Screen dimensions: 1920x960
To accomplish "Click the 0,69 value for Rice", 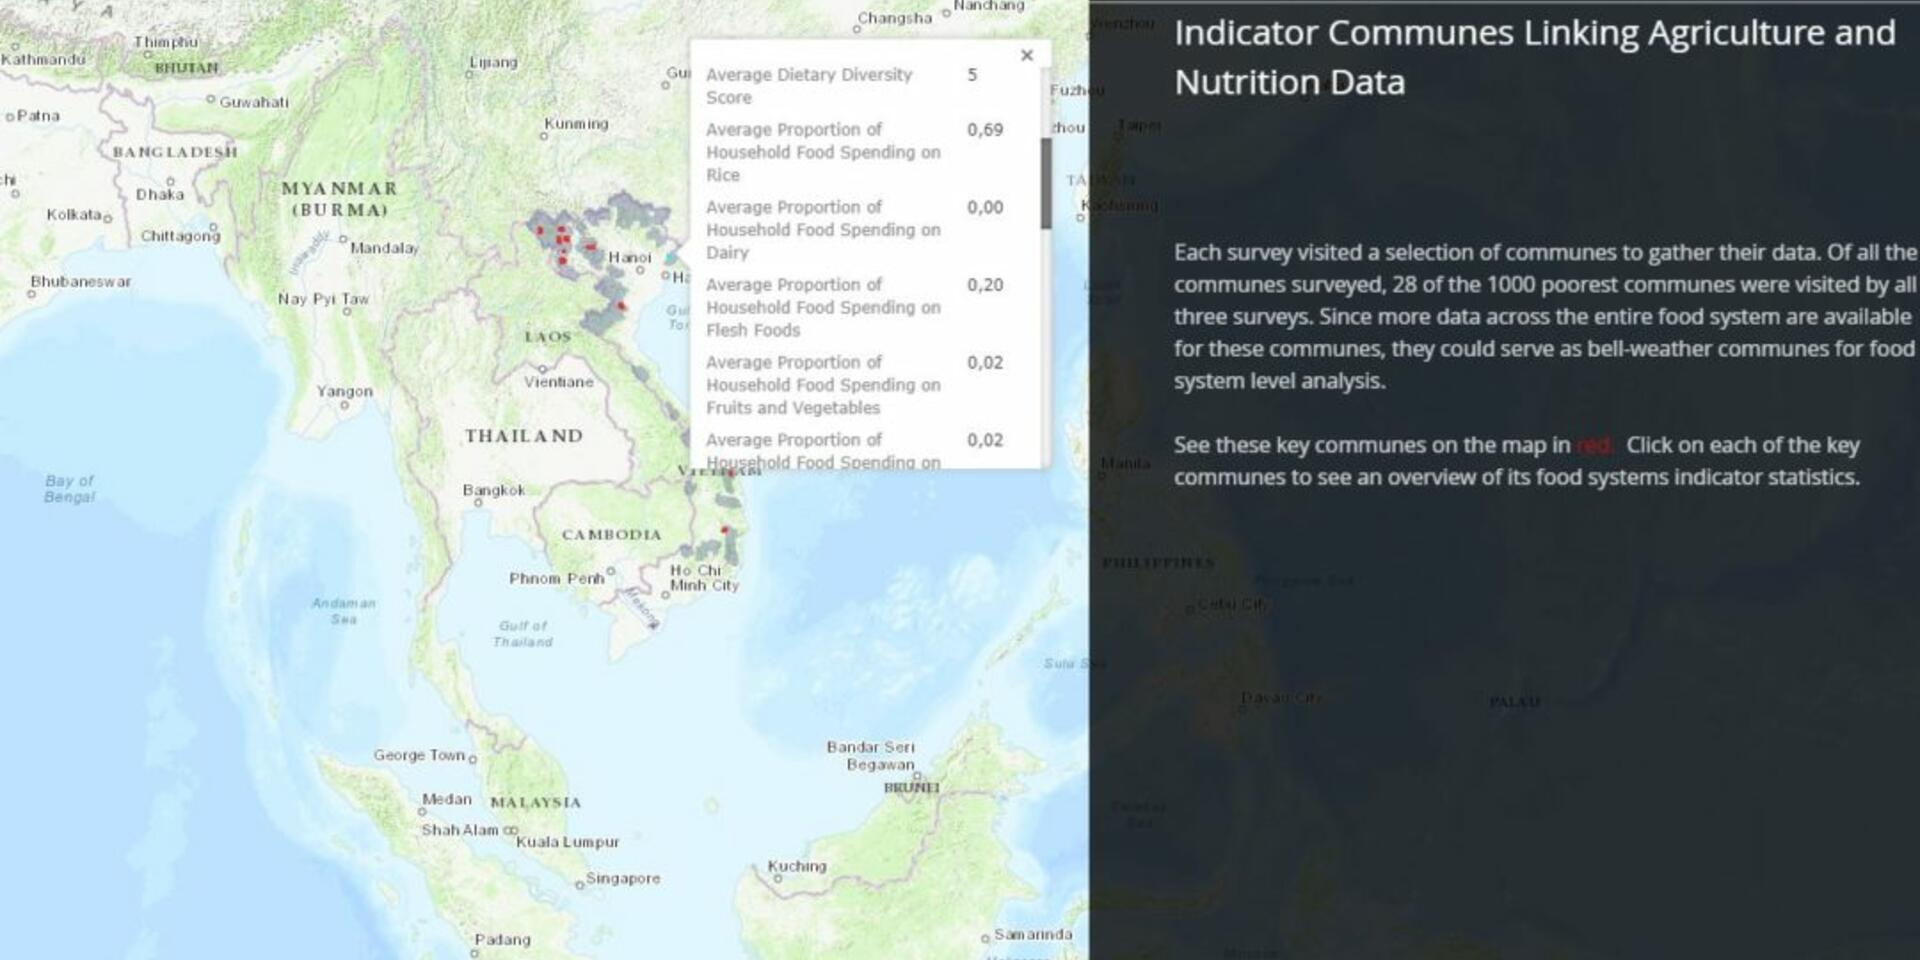I will pyautogui.click(x=985, y=130).
